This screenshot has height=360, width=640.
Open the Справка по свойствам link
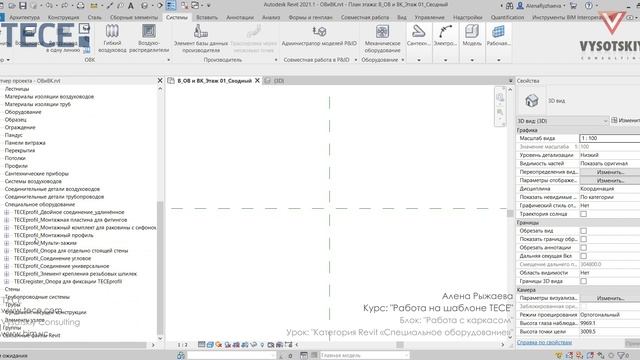coord(544,342)
